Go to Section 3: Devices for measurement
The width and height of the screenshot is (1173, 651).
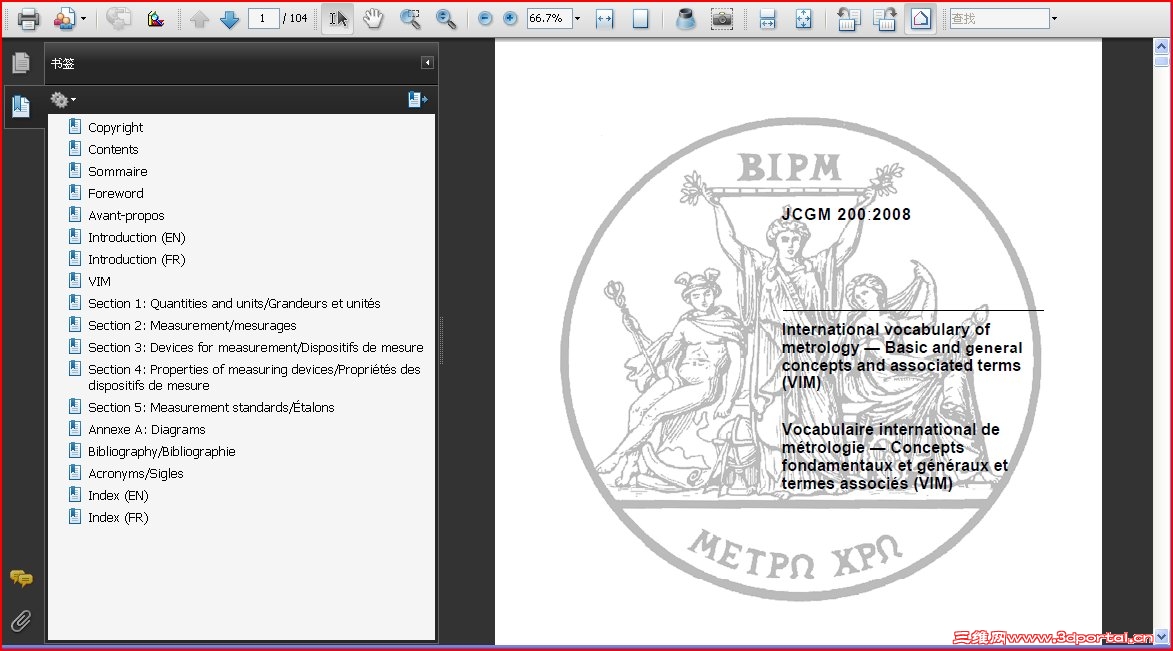tap(255, 347)
